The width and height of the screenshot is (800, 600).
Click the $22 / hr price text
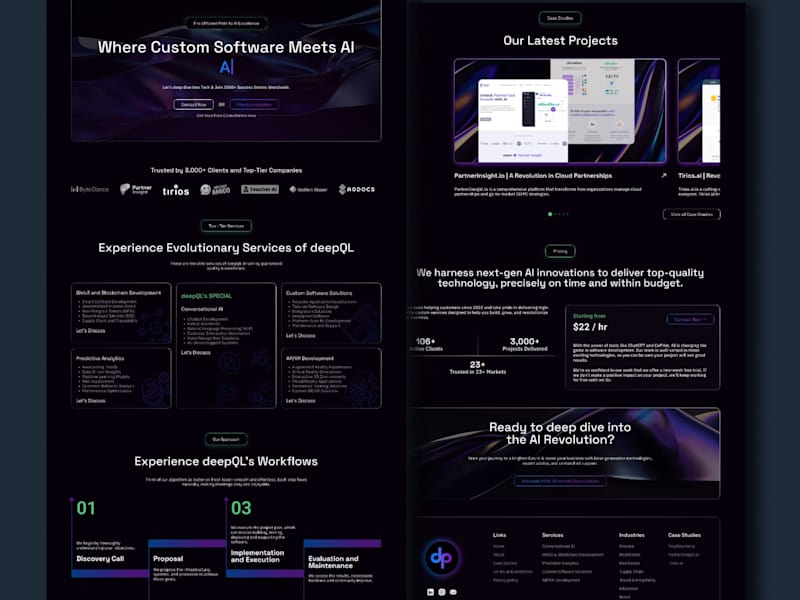(x=590, y=327)
